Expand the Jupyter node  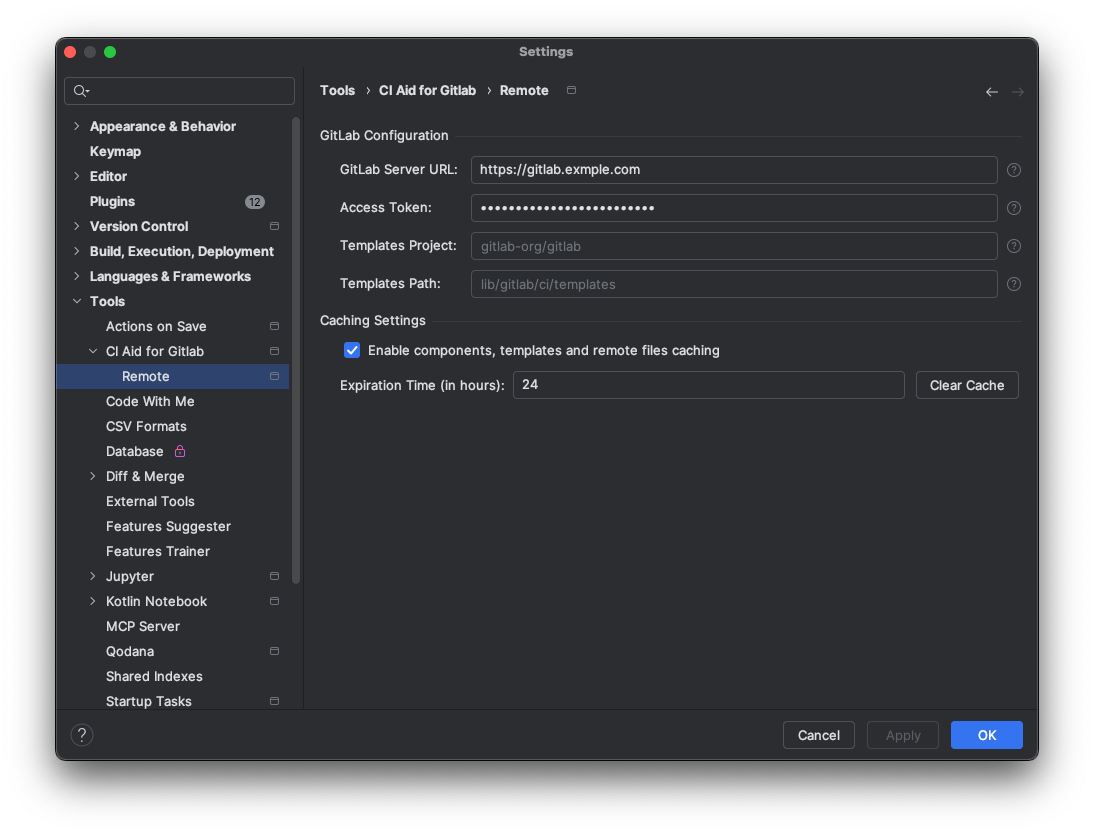[93, 576]
